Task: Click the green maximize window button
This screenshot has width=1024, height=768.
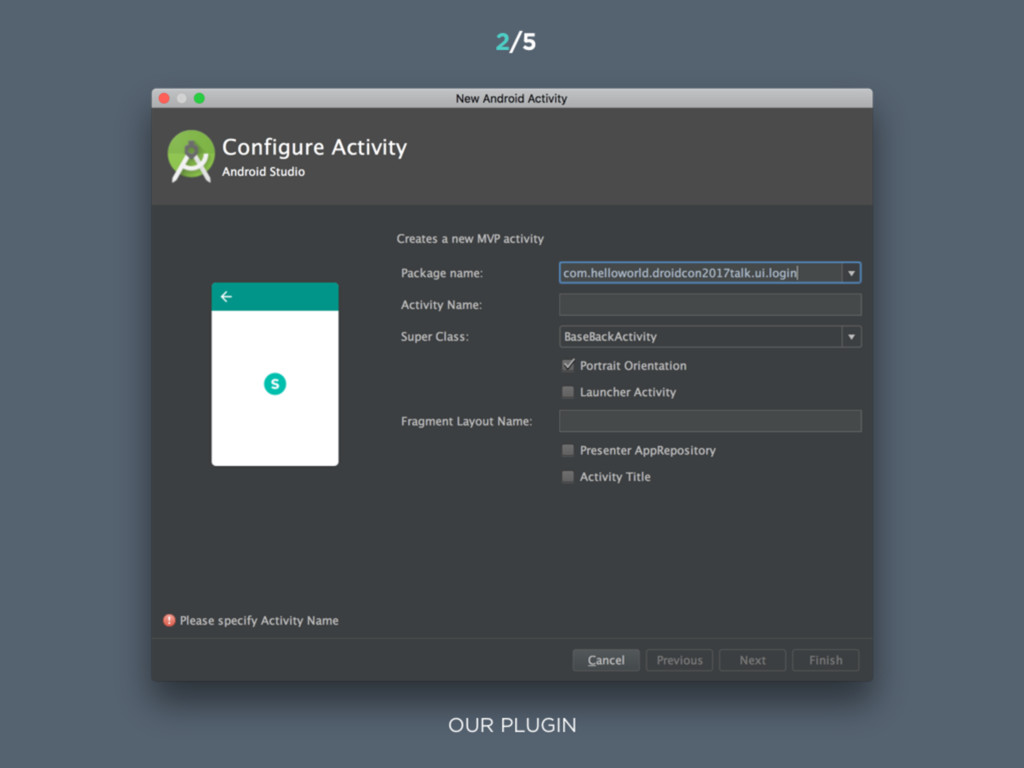Action: 199,98
